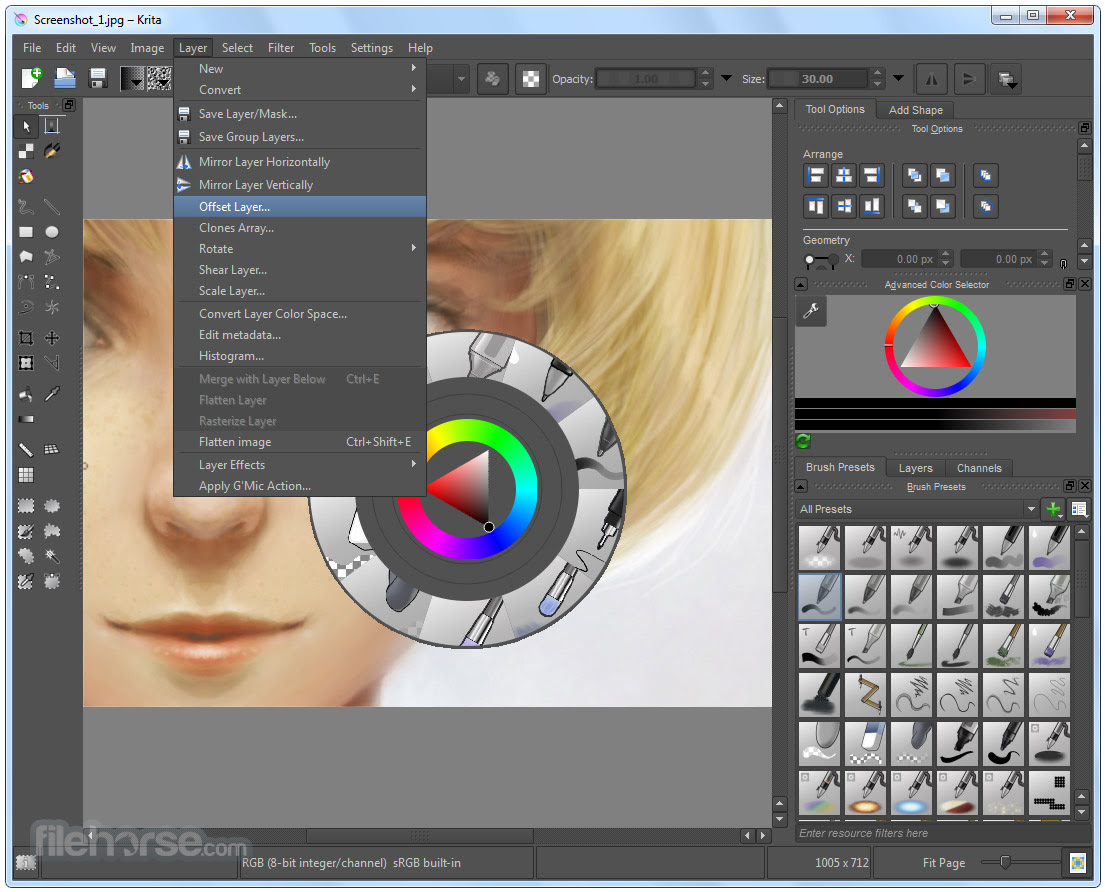
Task: Float the Tools docker panel
Action: coord(69,105)
